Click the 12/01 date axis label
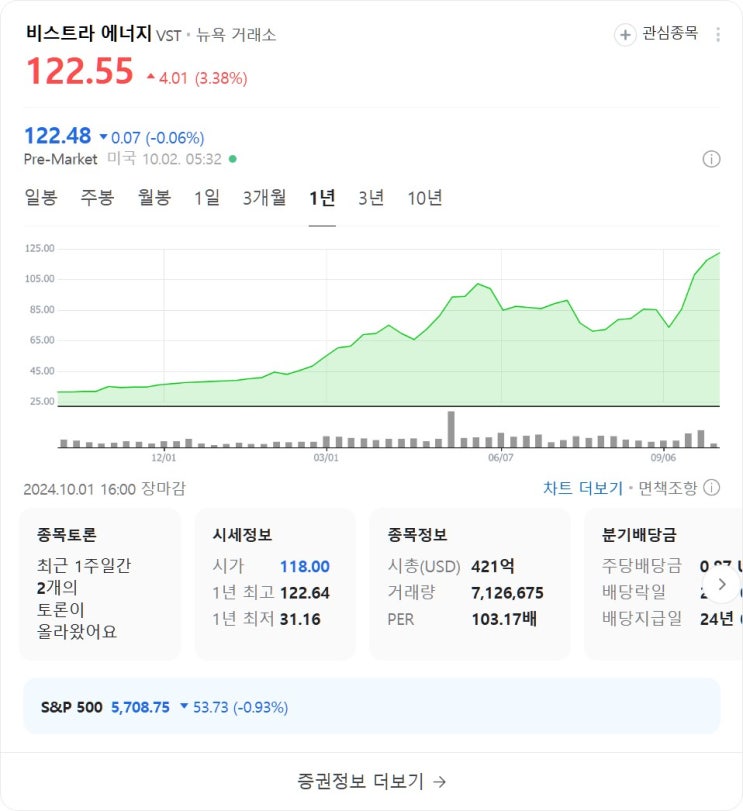The height and width of the screenshot is (811, 743). 163,458
